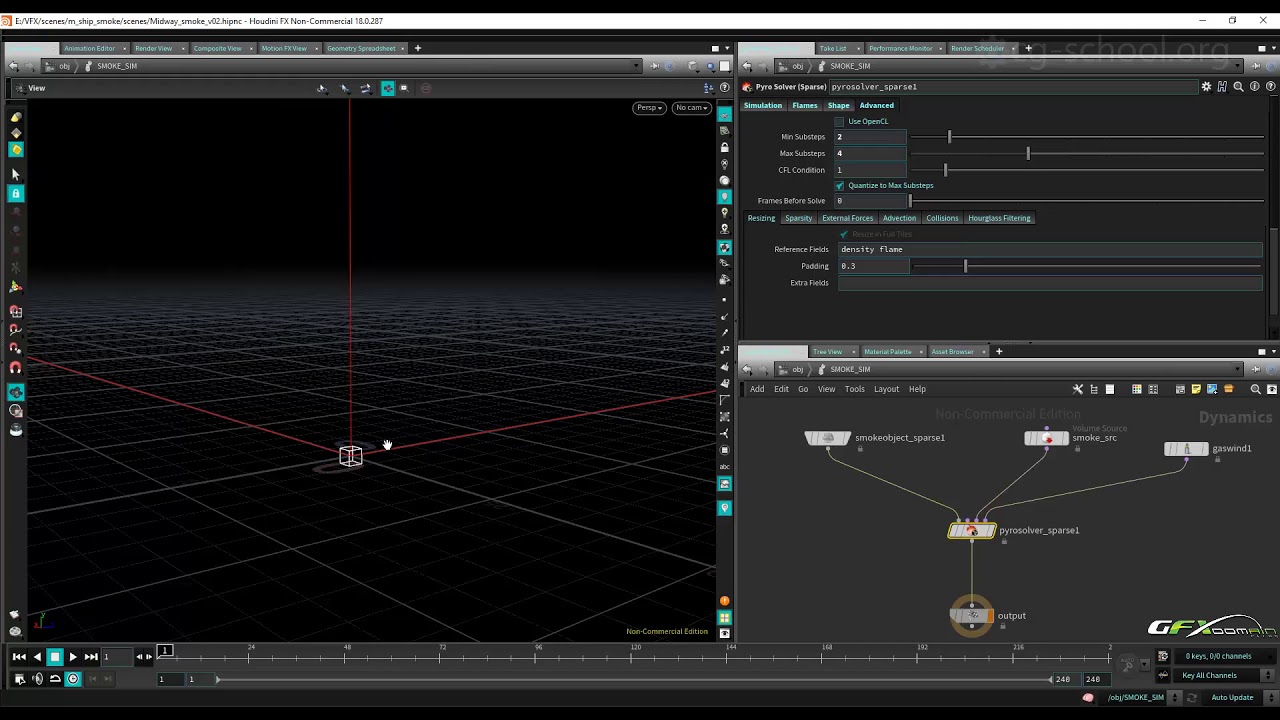Screen dimensions: 1280x720
Task: Open the Geometry Spreadsheet tab
Action: tap(361, 48)
